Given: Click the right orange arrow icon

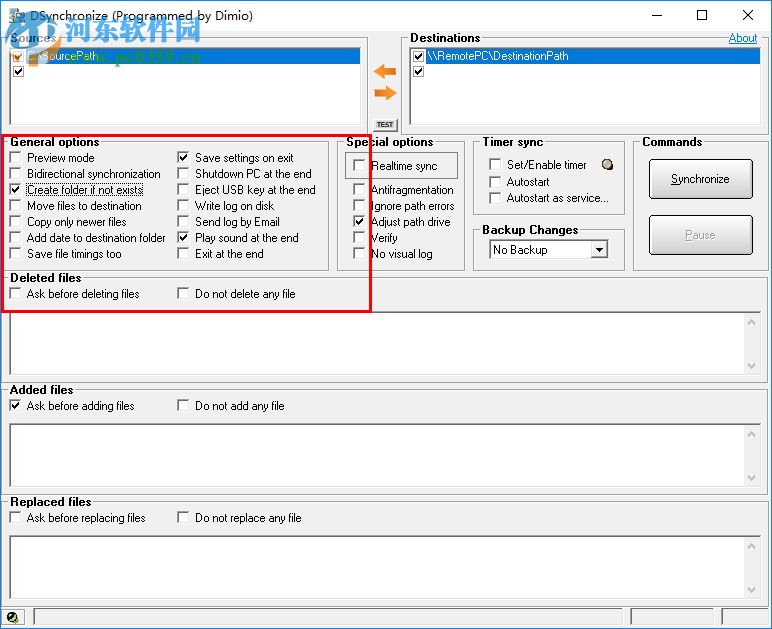Looking at the screenshot, I should (385, 93).
